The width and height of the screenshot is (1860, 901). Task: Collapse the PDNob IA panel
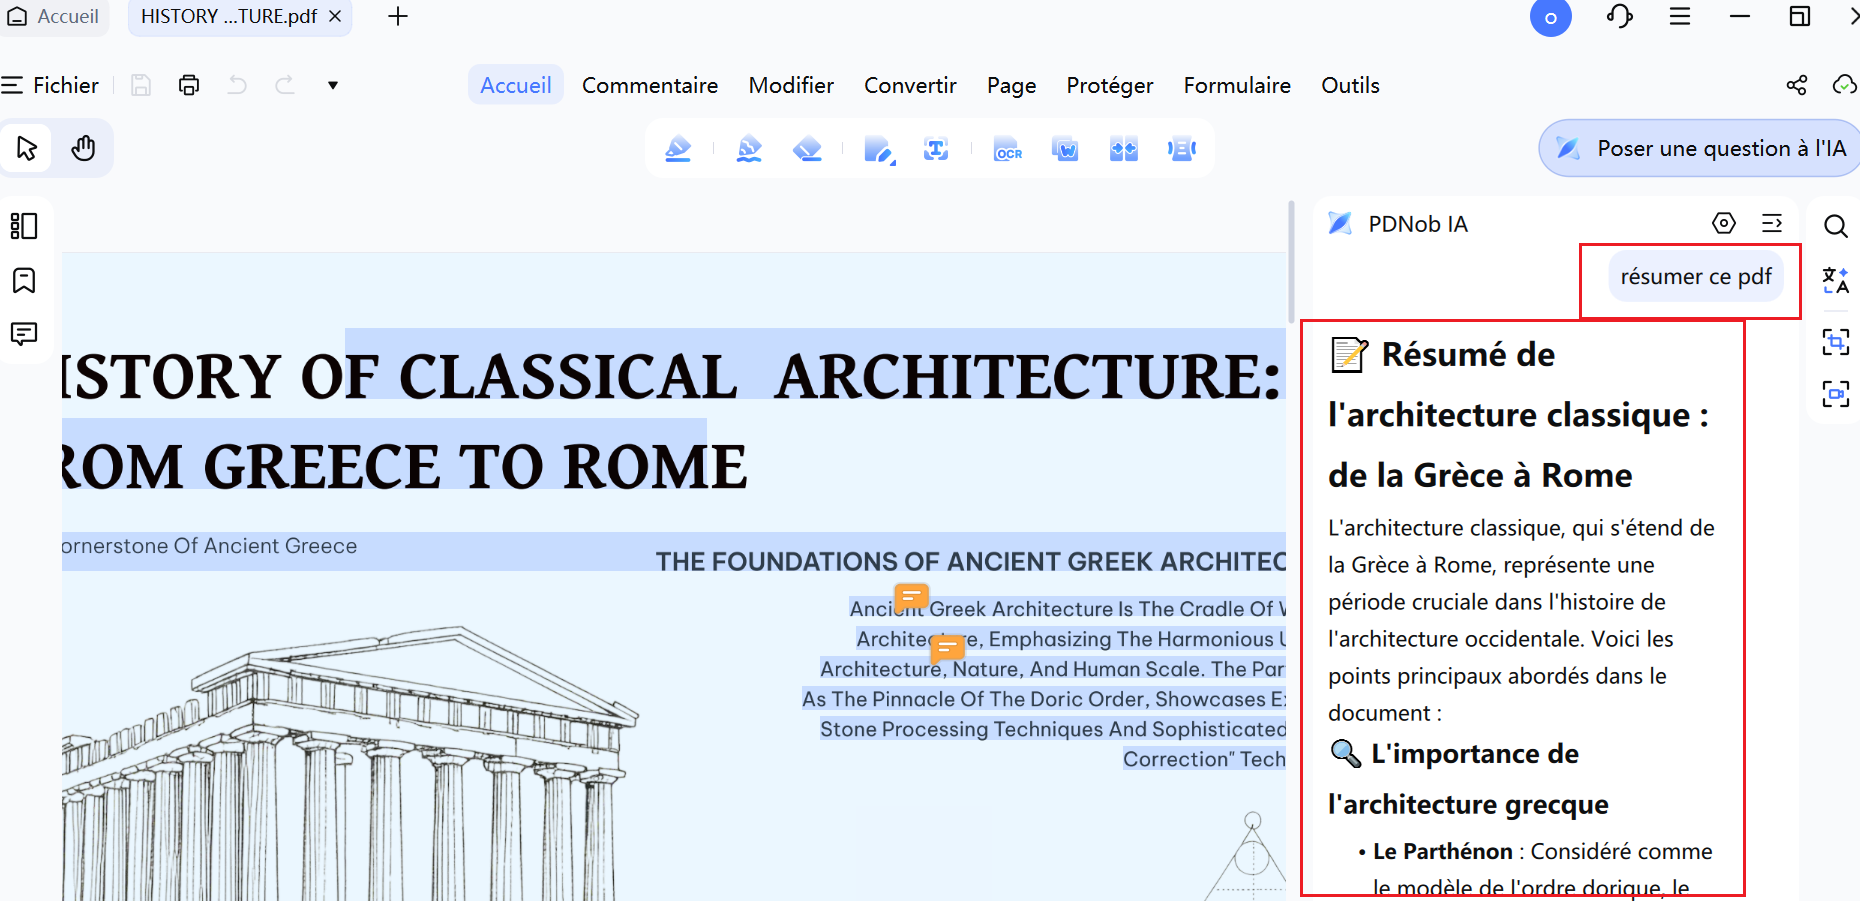click(x=1772, y=223)
